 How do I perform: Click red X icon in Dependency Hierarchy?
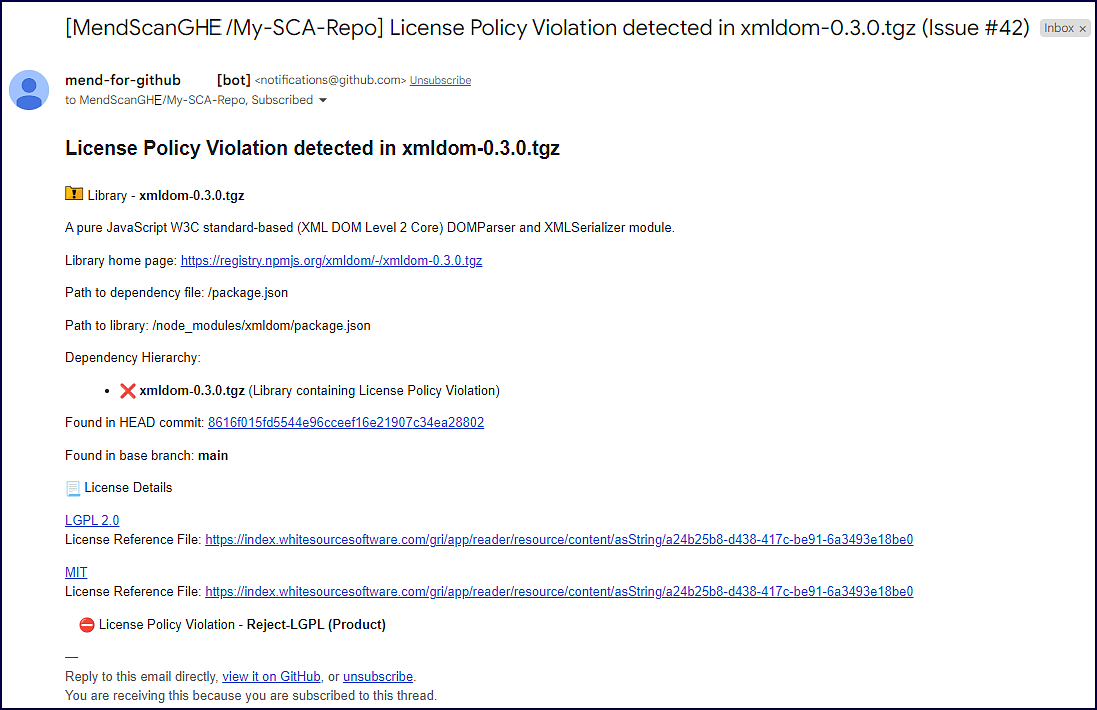click(127, 390)
